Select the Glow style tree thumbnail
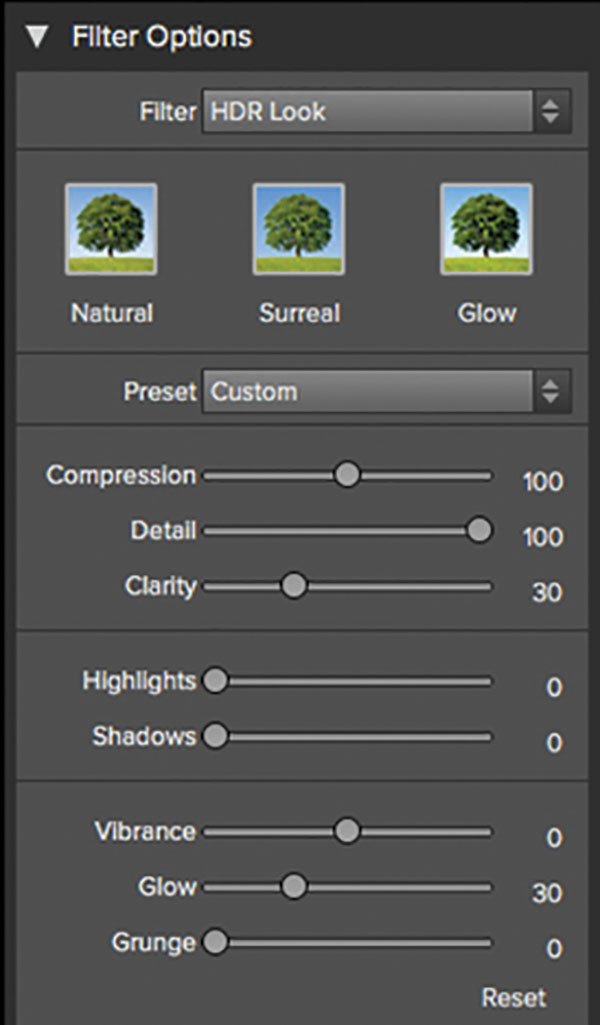 486,229
